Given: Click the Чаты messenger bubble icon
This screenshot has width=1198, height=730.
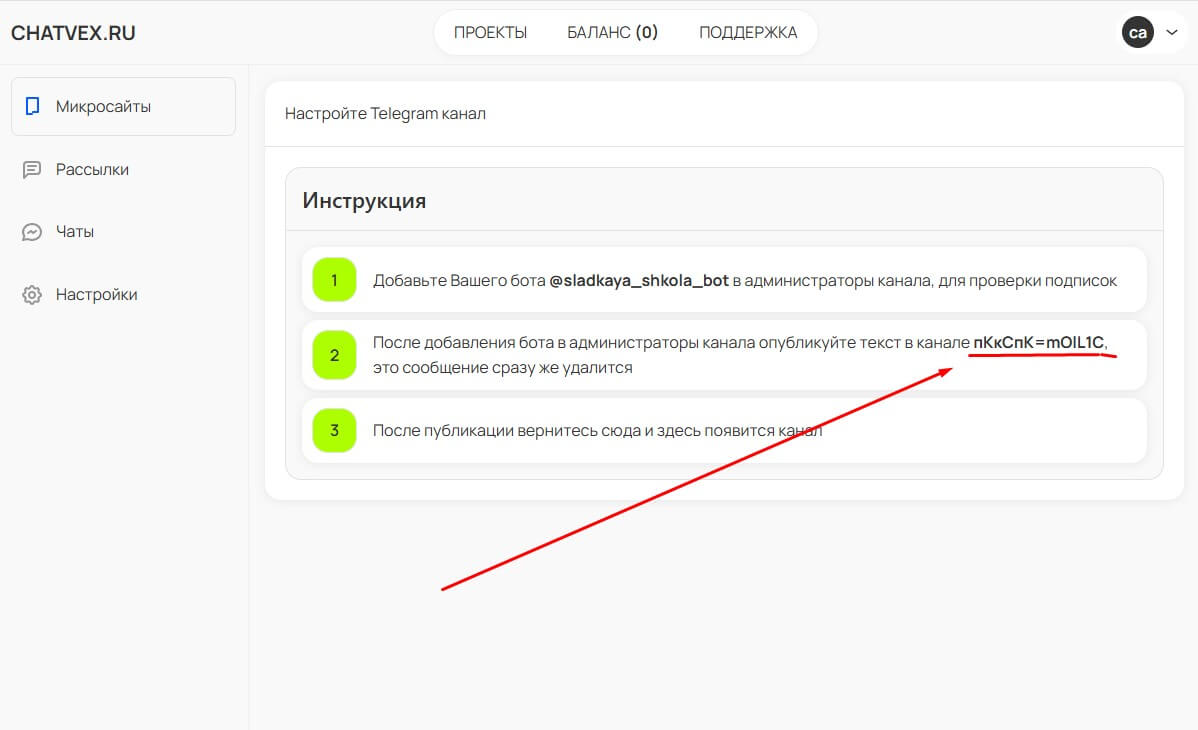Looking at the screenshot, I should point(32,232).
